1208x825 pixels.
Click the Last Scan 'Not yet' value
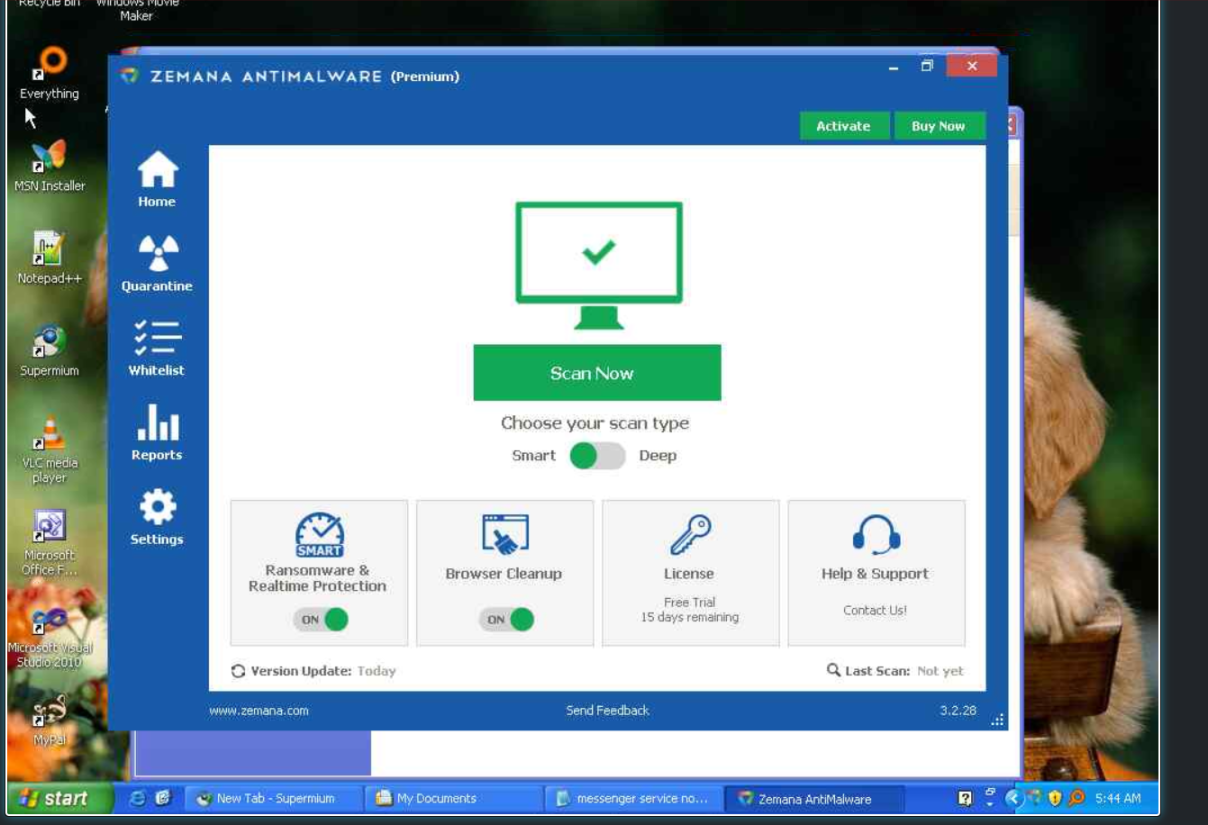pyautogui.click(x=940, y=671)
